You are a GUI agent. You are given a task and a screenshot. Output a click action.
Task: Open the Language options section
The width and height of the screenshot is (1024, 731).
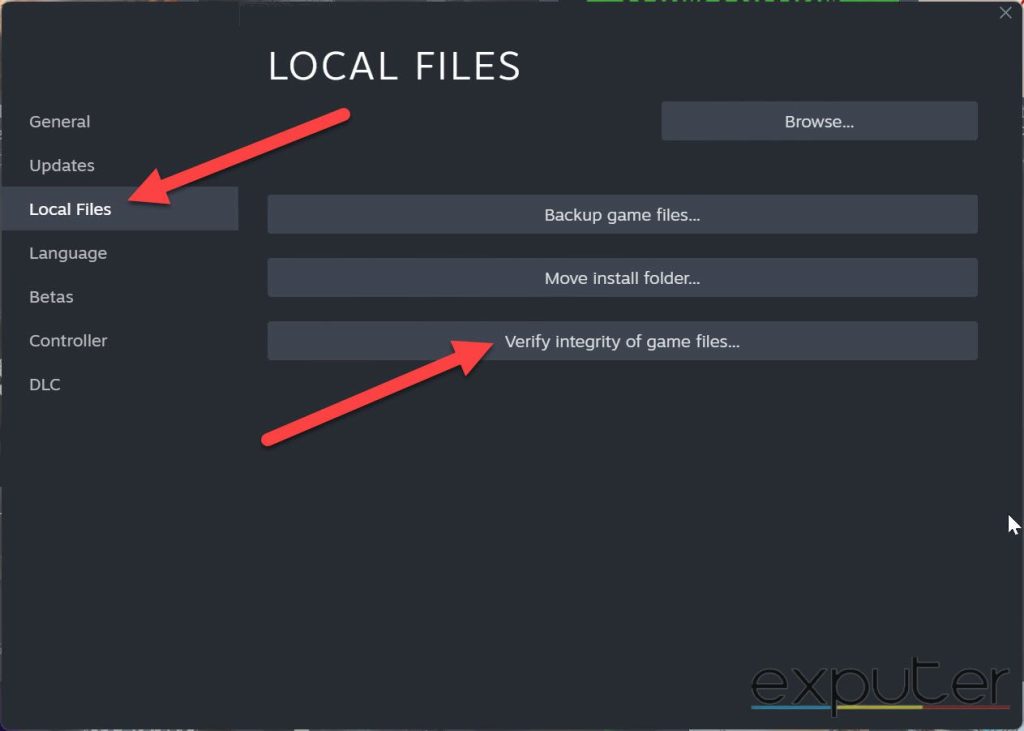click(67, 253)
